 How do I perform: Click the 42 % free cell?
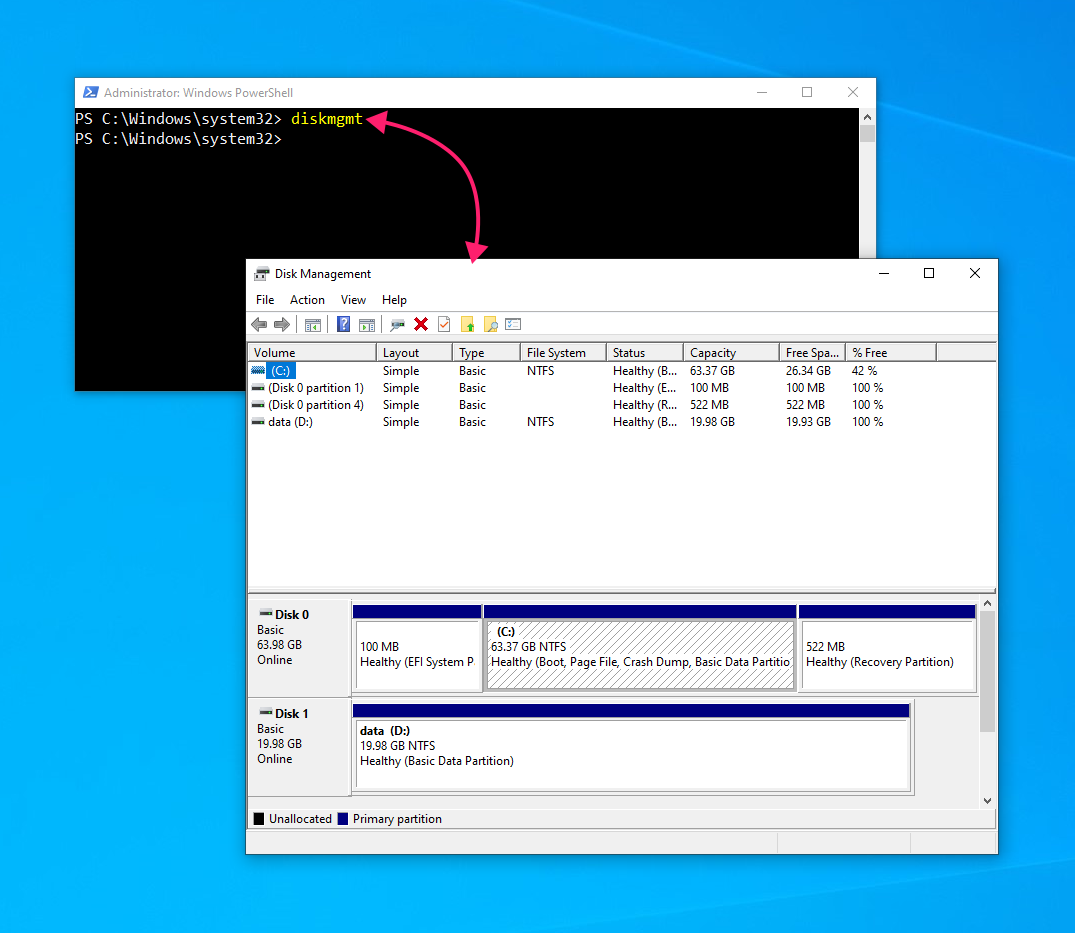pos(865,370)
